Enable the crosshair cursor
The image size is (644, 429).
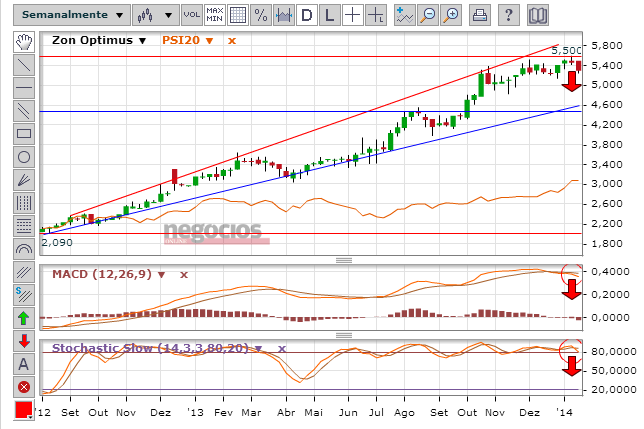353,15
